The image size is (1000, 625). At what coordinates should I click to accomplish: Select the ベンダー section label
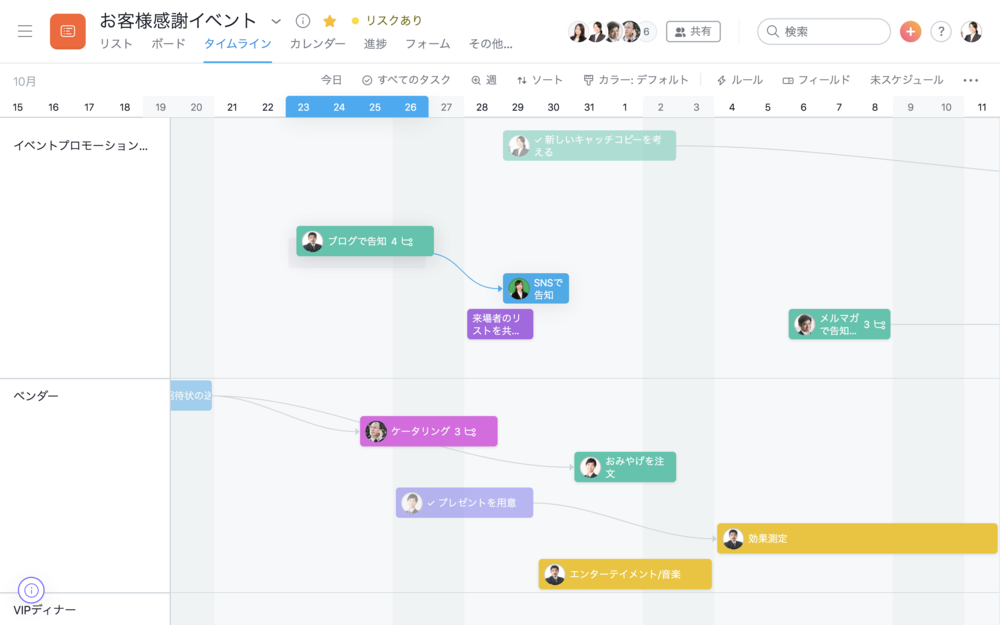(36, 395)
